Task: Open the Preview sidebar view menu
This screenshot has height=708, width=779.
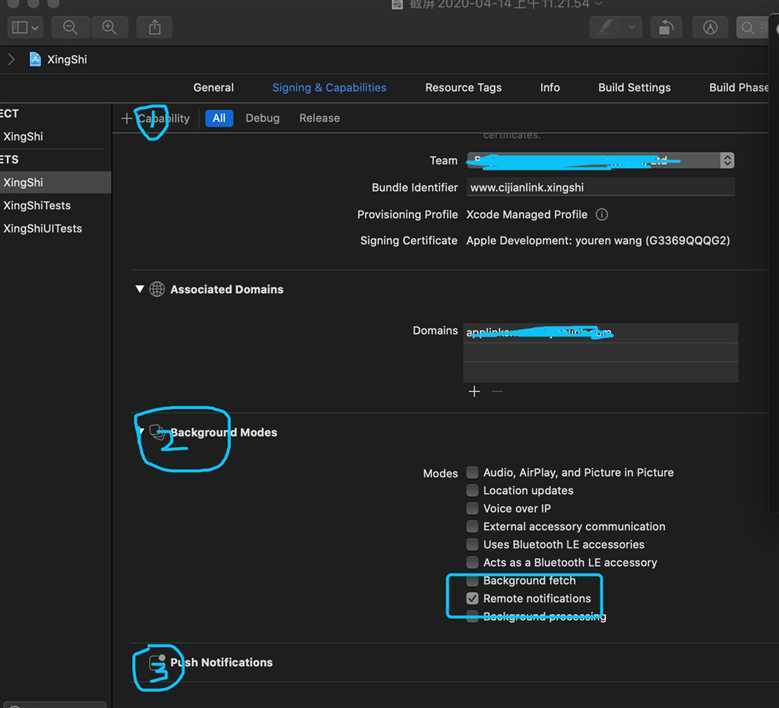Action: coord(25,27)
